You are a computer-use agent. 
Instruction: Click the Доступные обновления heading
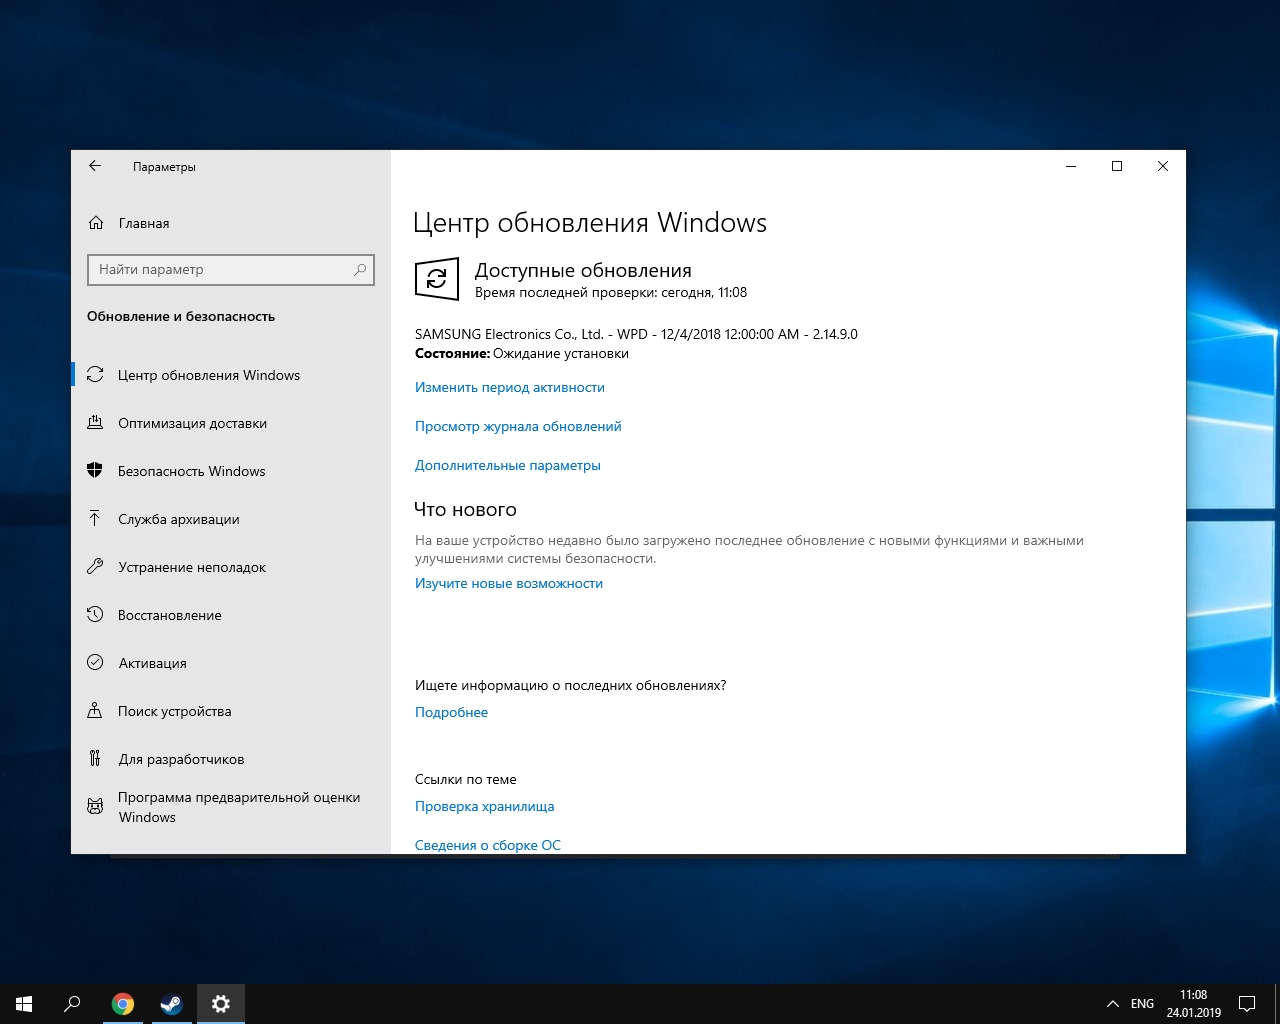[x=583, y=271]
